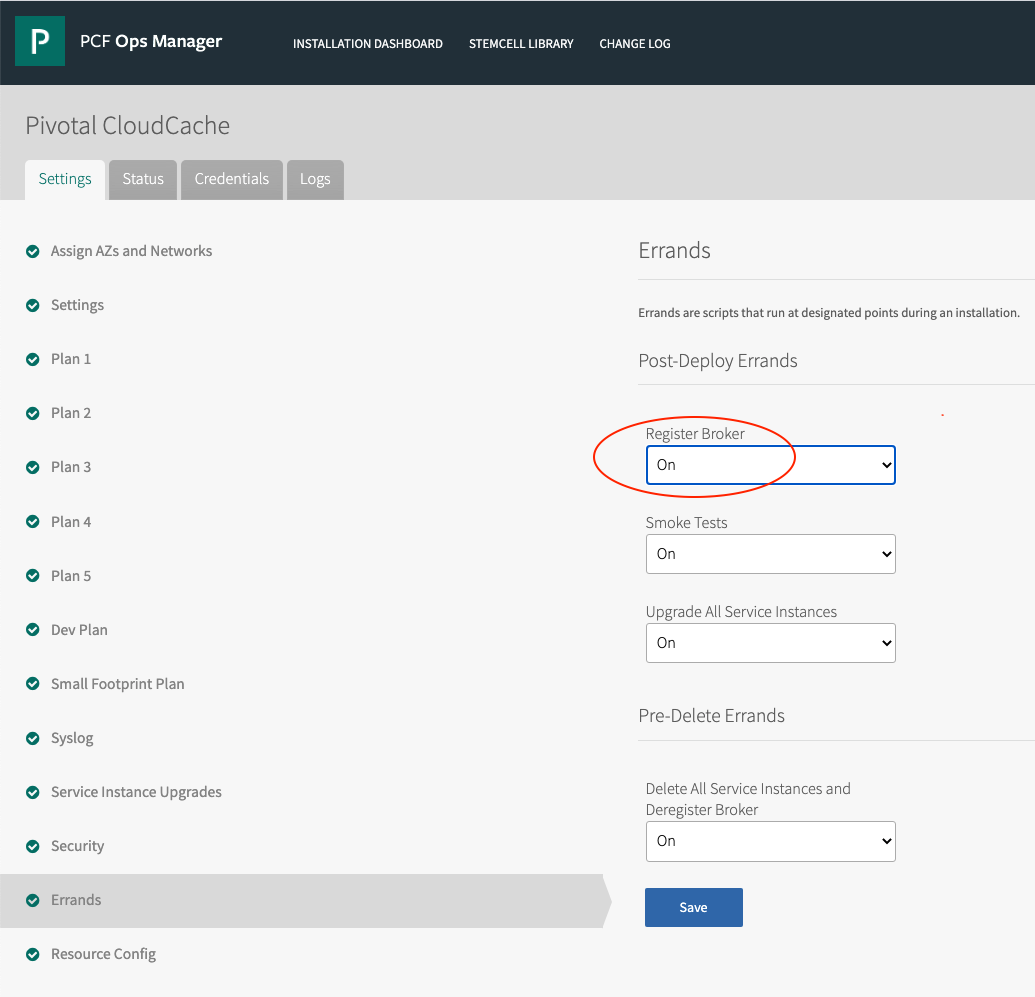The image size is (1035, 997).
Task: Click the checkmark beside Small Footprint Plan
Action: [x=33, y=684]
